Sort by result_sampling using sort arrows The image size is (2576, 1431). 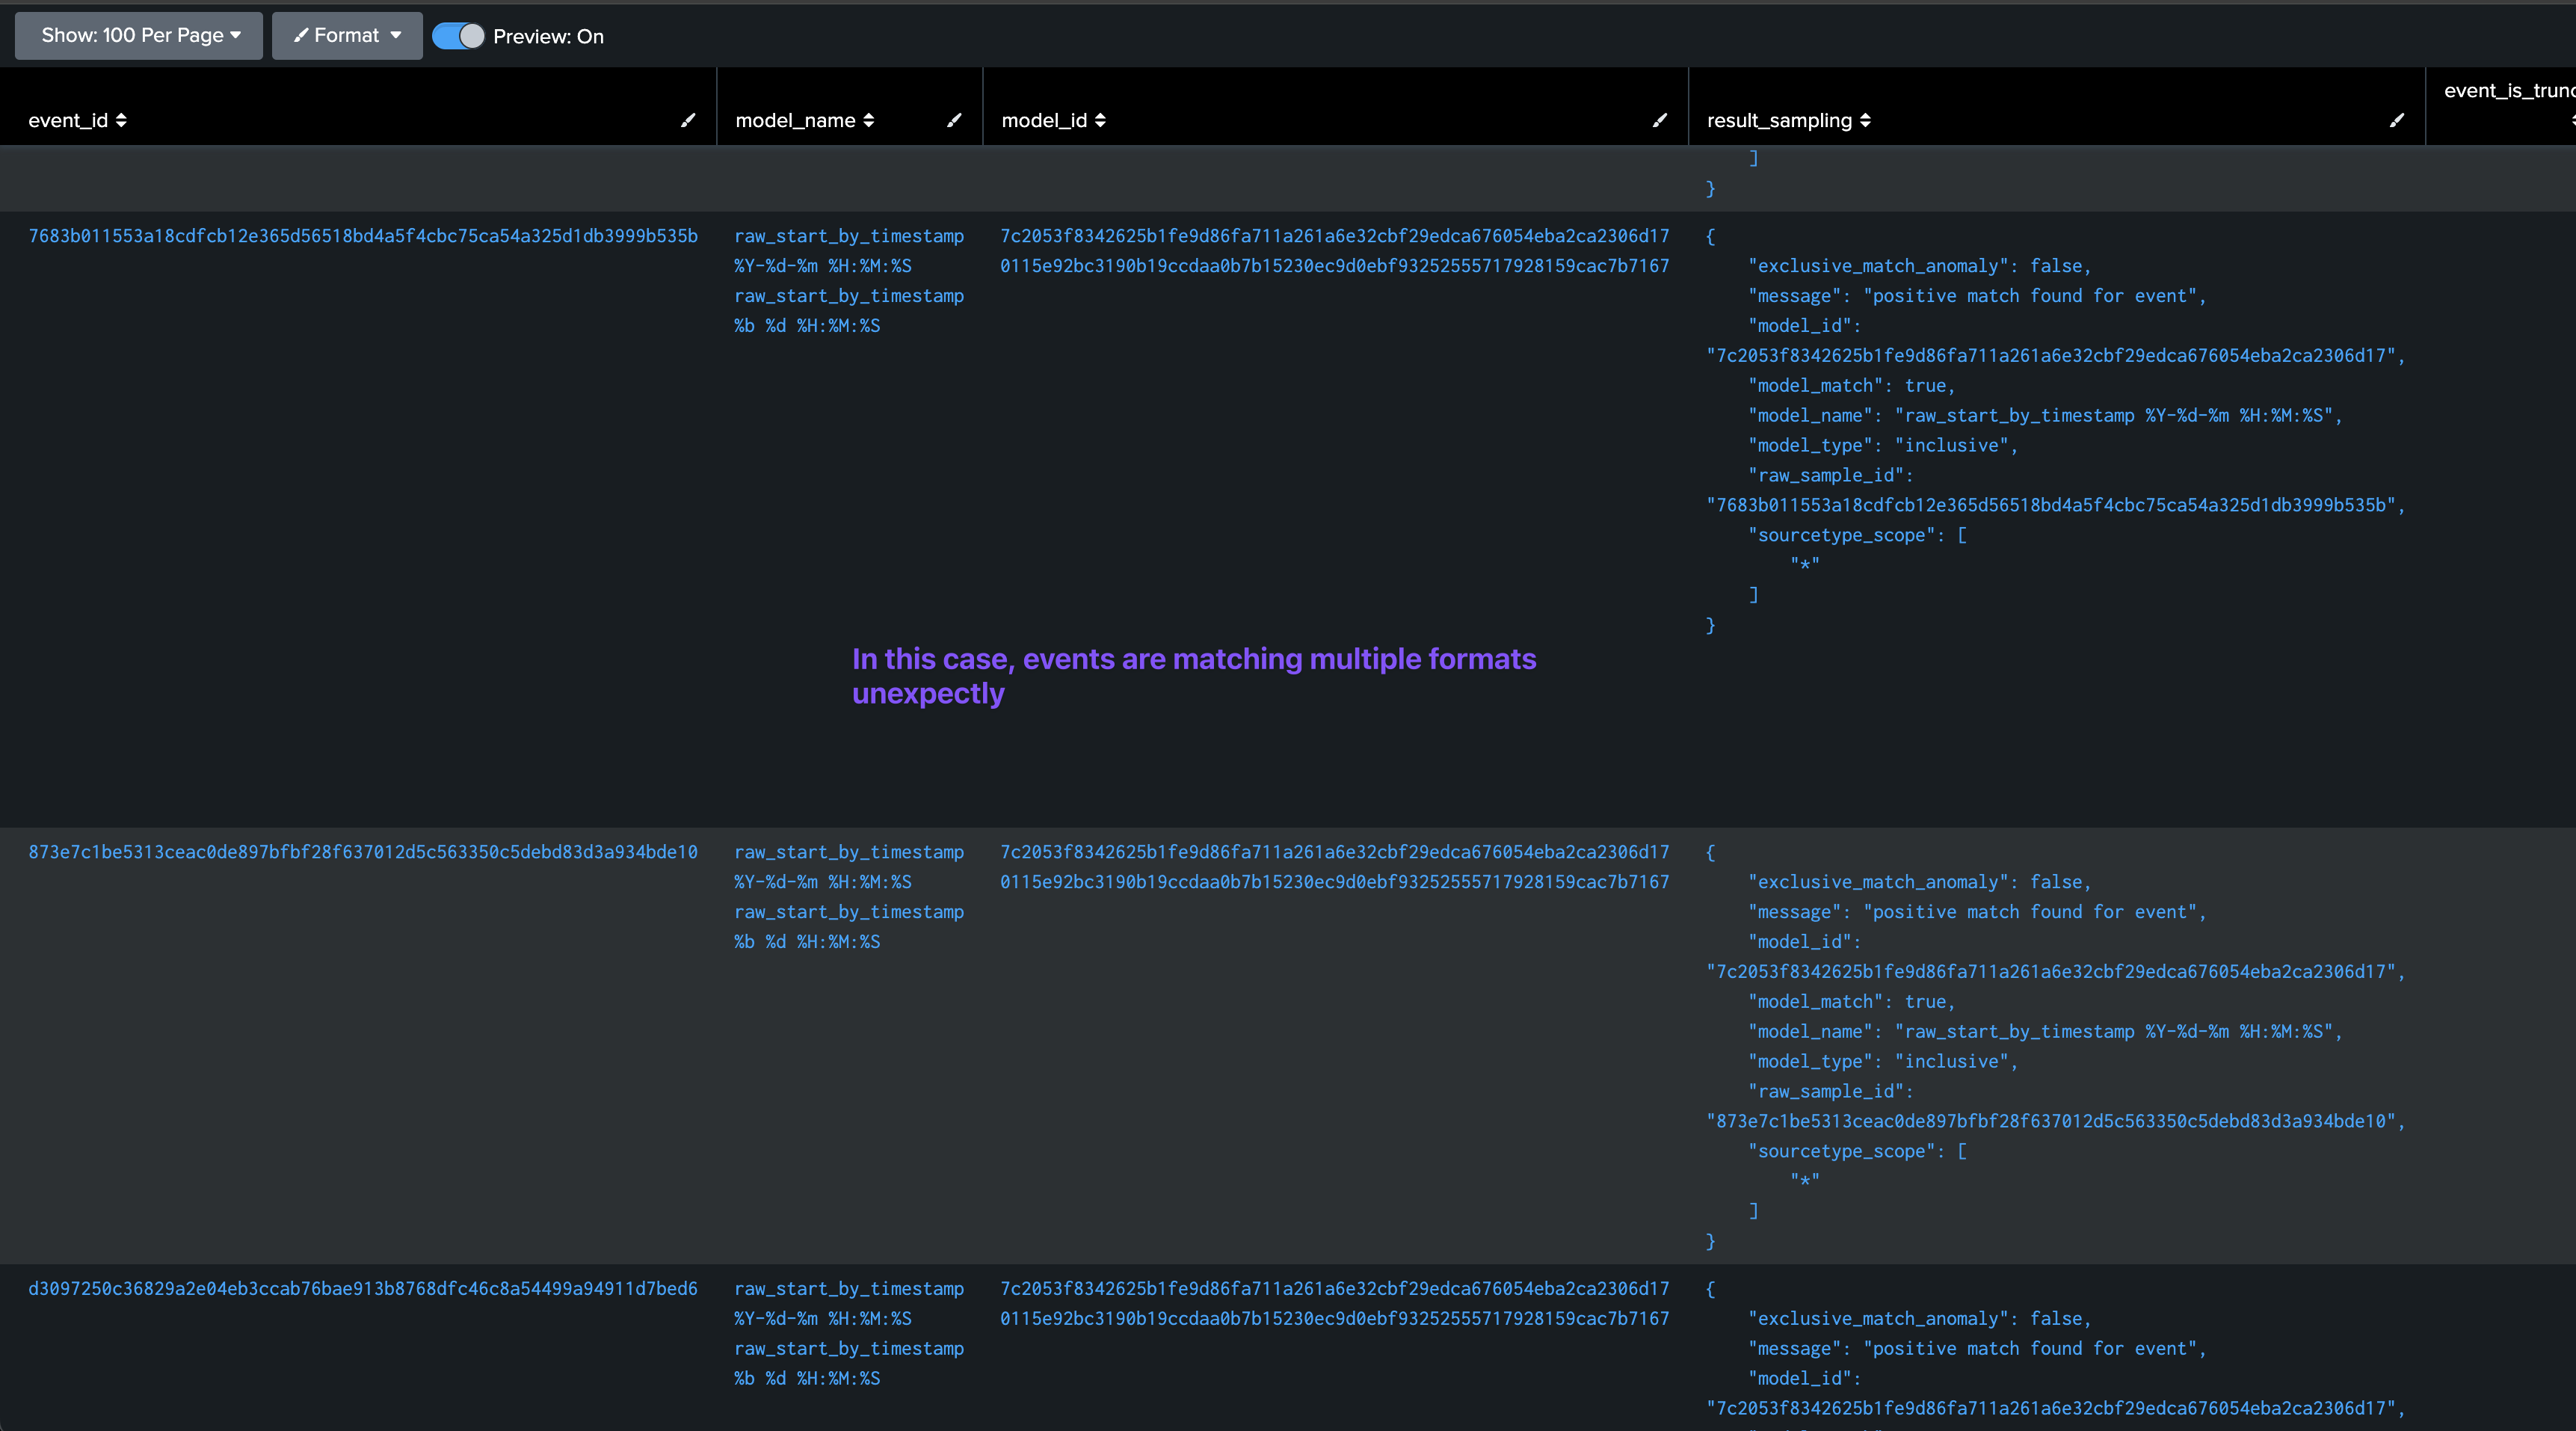pyautogui.click(x=1865, y=120)
